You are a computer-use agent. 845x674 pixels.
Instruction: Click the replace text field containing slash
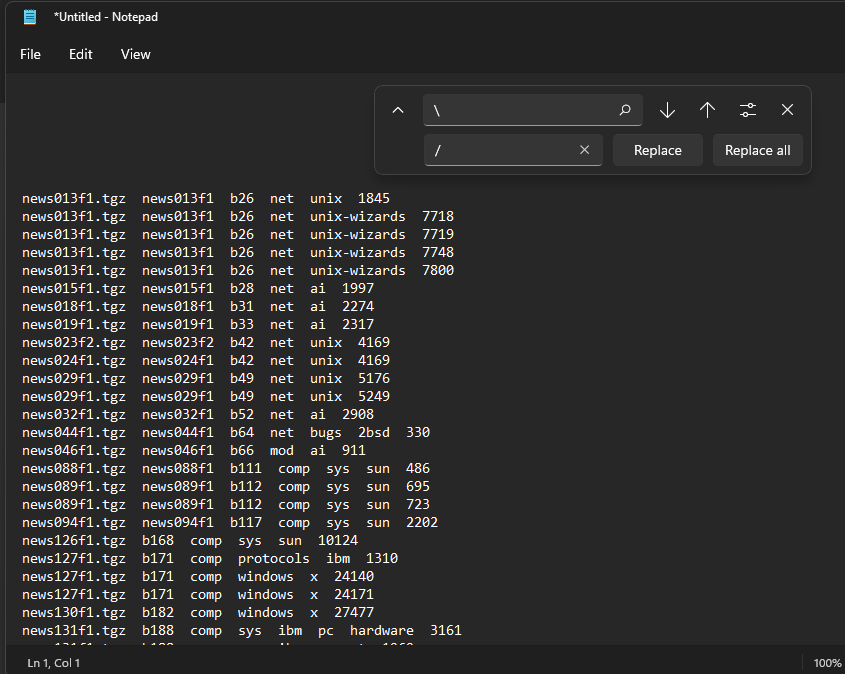500,150
